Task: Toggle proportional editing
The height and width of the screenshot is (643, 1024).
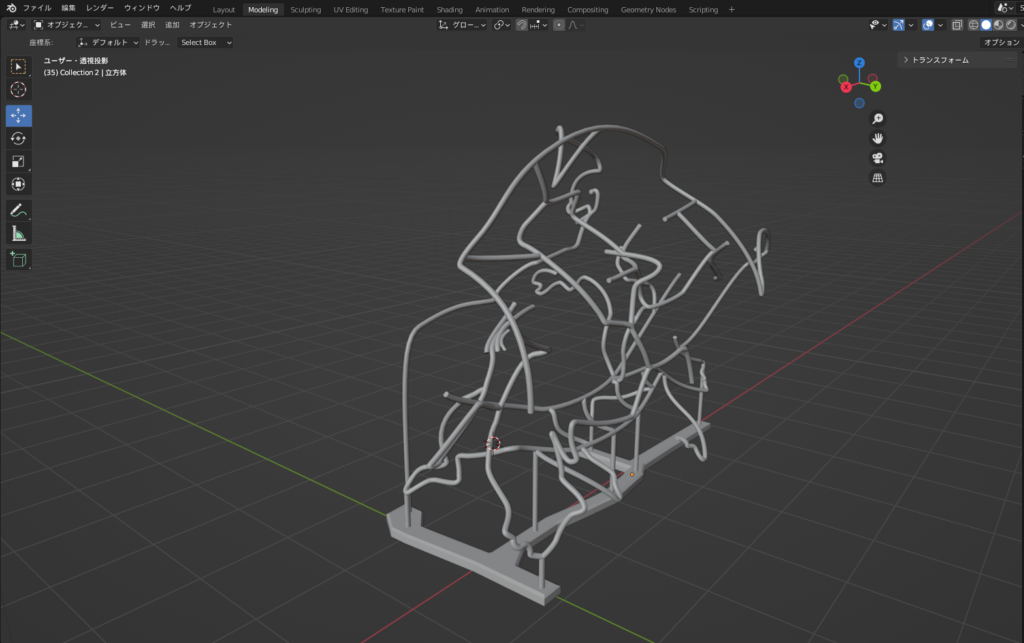Action: coord(558,25)
